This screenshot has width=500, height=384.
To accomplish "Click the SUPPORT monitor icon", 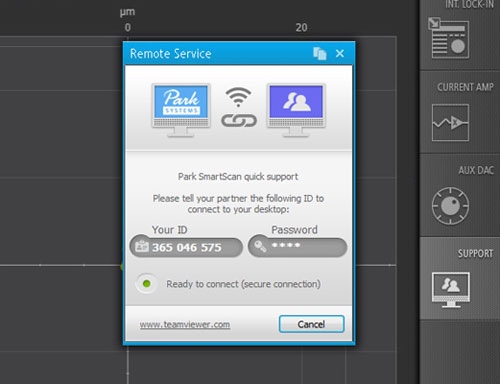I will [x=451, y=290].
